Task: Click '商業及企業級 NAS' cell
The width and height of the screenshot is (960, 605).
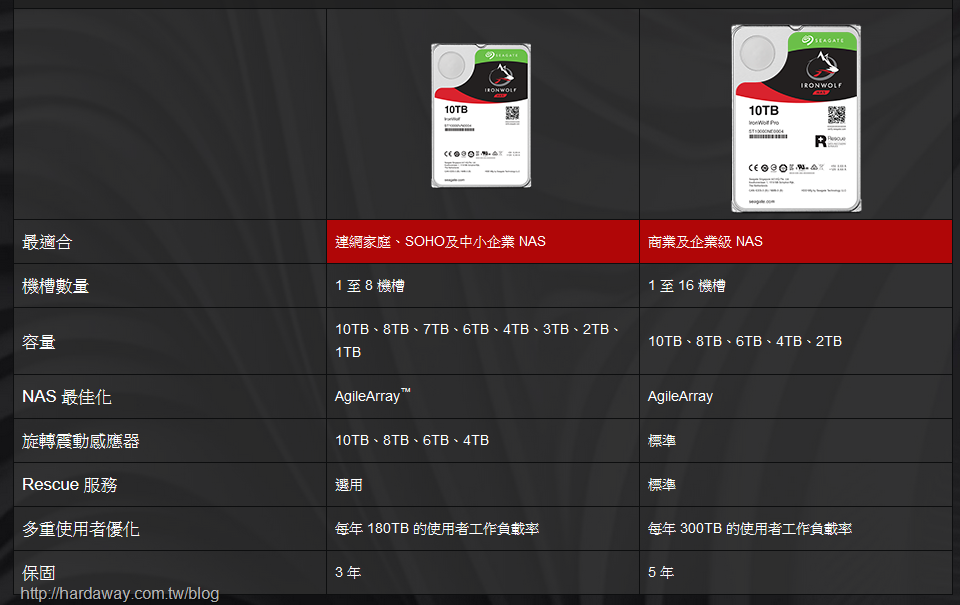Action: click(x=796, y=242)
